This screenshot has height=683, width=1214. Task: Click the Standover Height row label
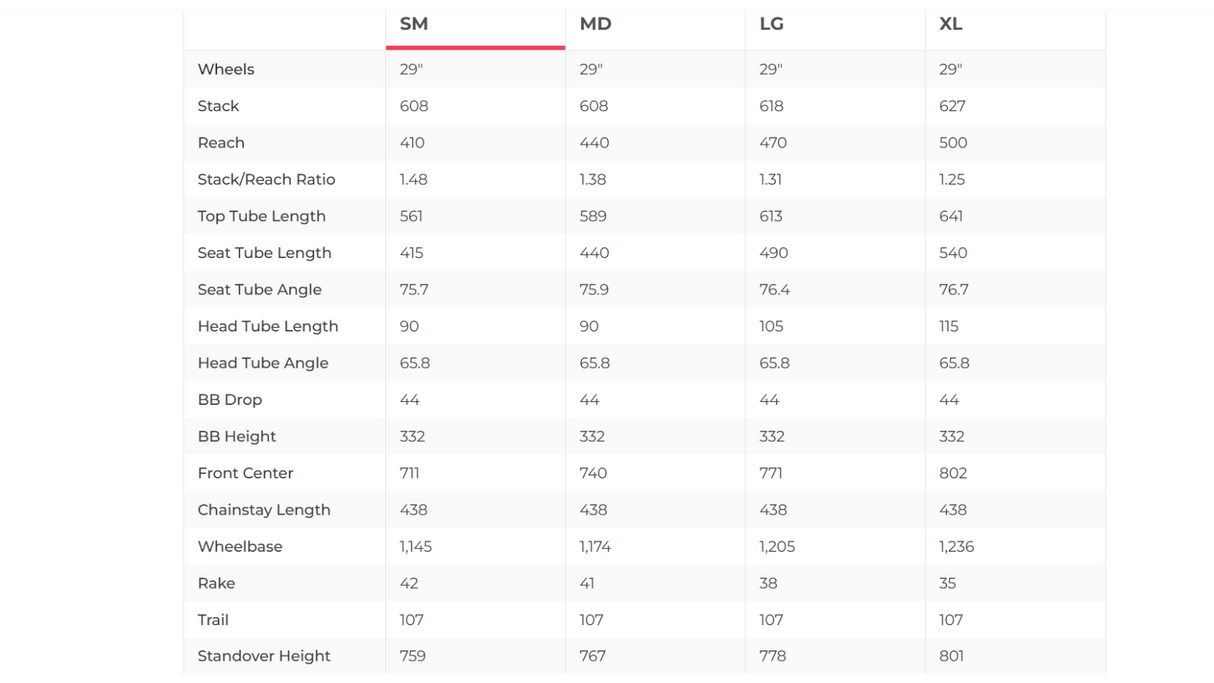[264, 656]
